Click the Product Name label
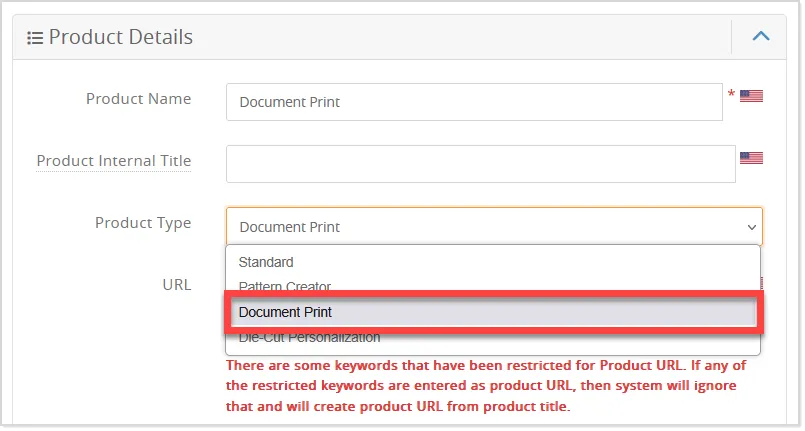The height and width of the screenshot is (431, 805). point(139,99)
